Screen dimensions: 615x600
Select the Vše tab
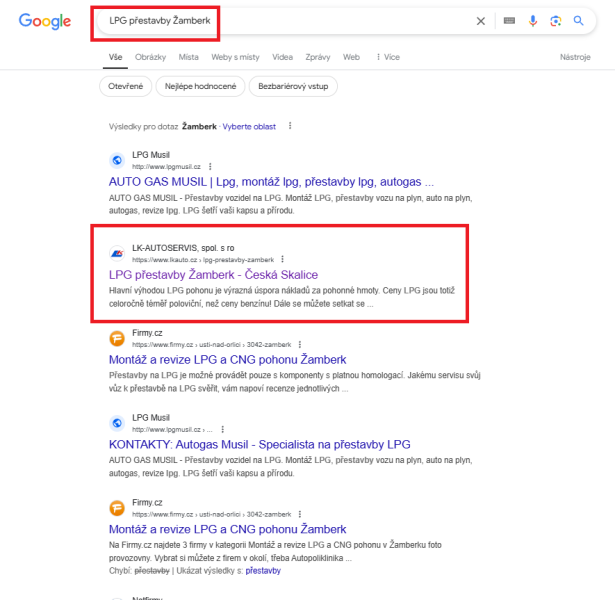[x=115, y=57]
